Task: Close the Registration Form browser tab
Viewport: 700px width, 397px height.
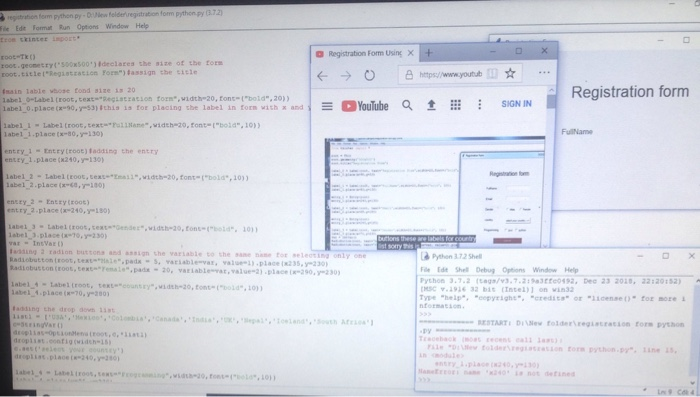Action: point(410,53)
